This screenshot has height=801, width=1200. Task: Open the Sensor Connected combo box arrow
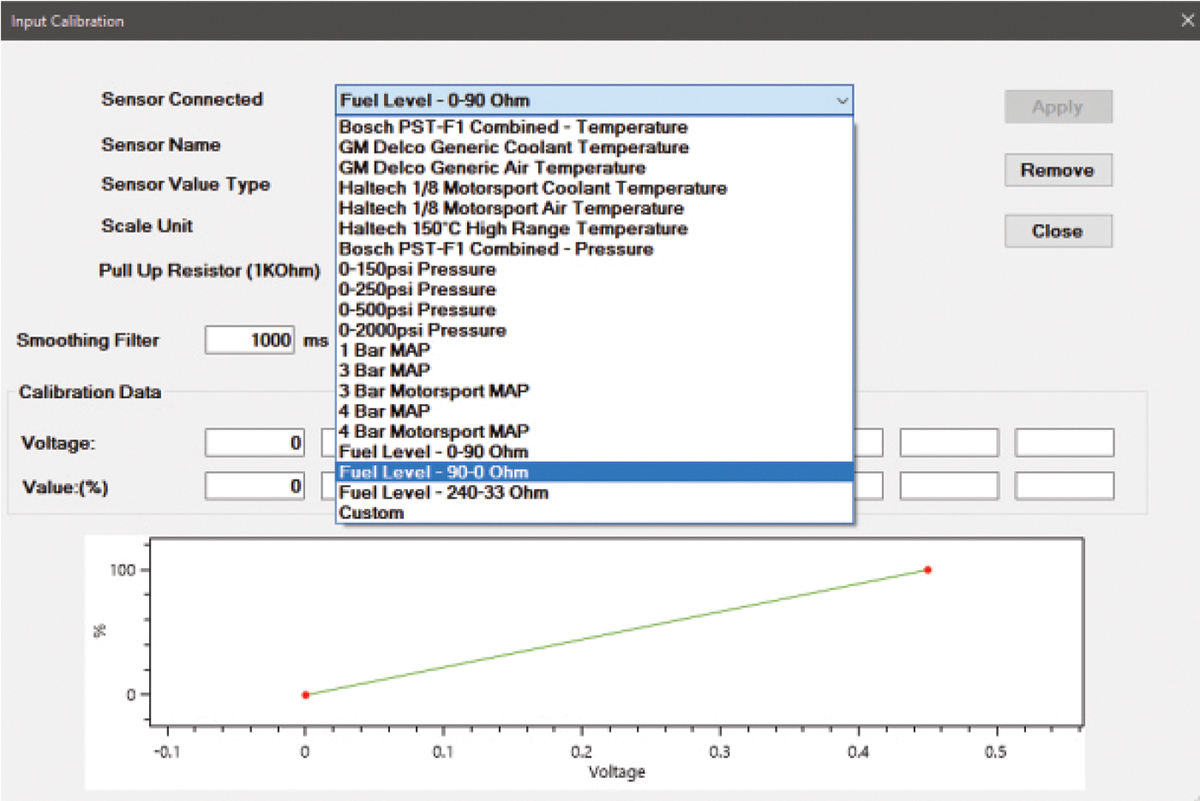click(x=842, y=100)
